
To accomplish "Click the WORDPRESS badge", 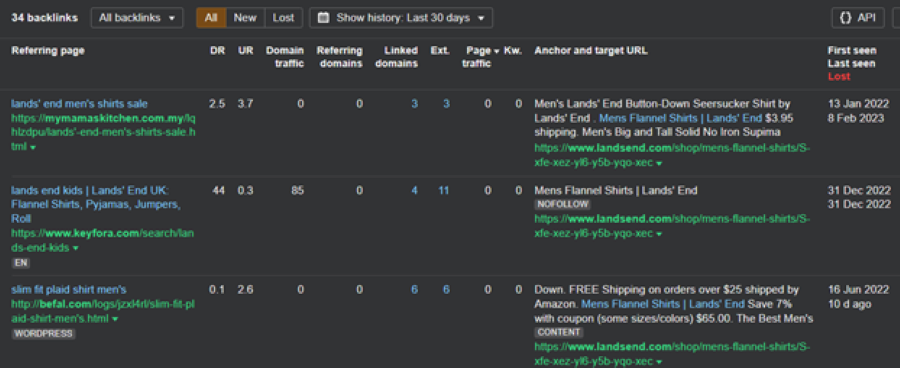I will [x=44, y=334].
